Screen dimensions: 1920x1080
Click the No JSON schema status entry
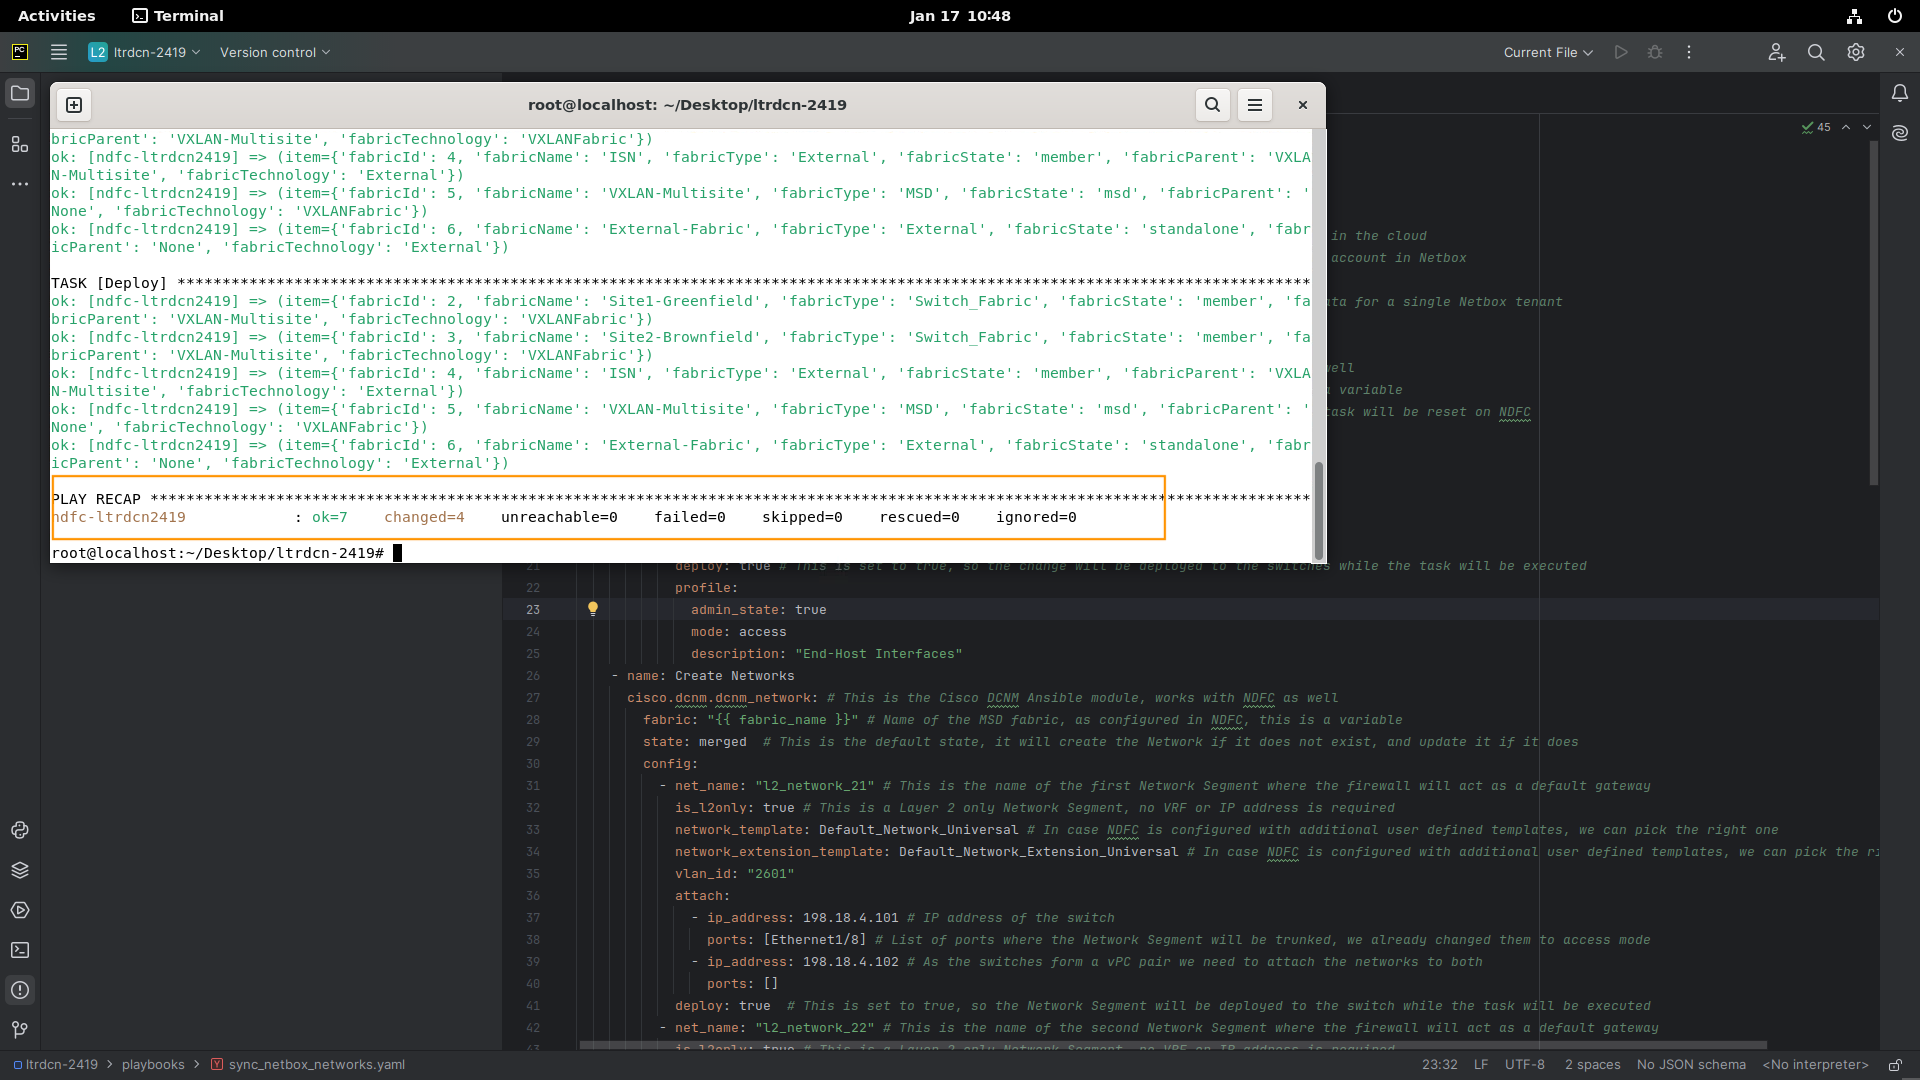pos(1691,1065)
